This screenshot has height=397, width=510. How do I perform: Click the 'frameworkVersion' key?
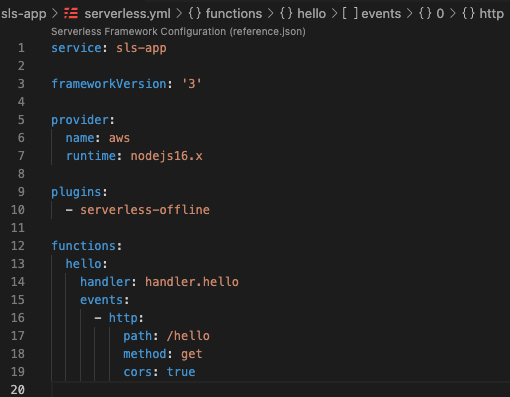pyautogui.click(x=109, y=84)
